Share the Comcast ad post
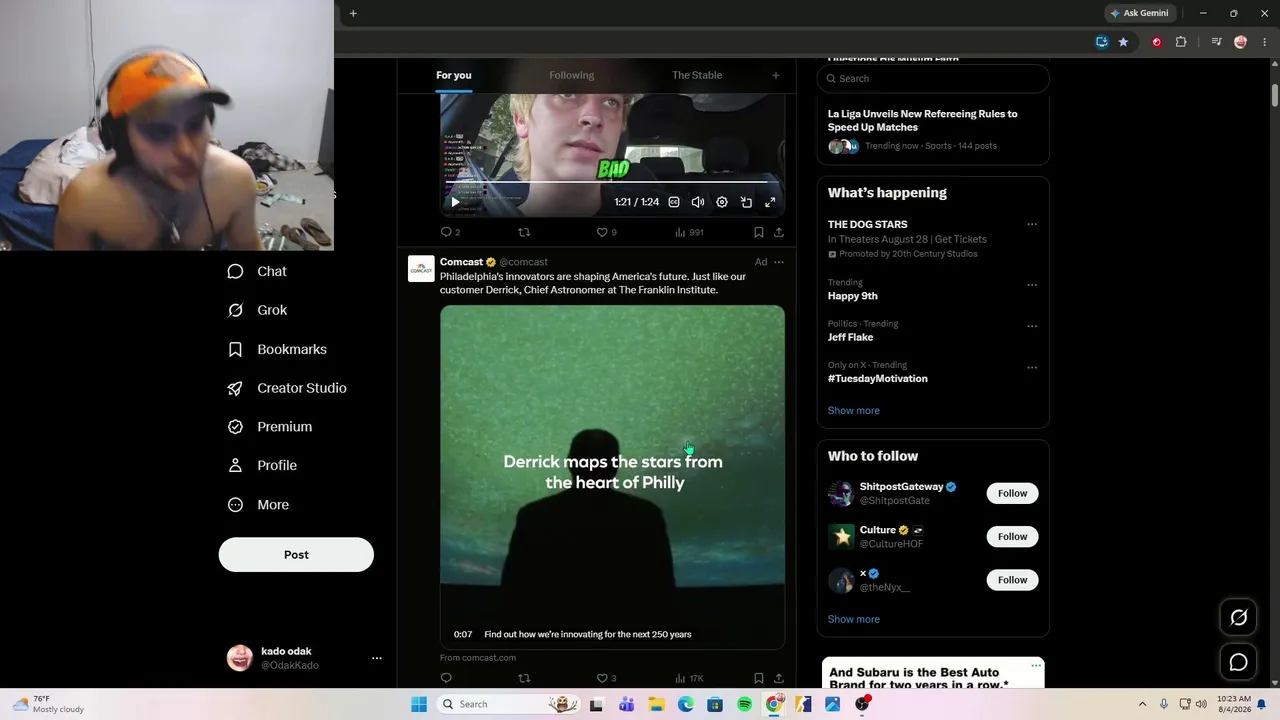The image size is (1280, 720). (x=779, y=678)
